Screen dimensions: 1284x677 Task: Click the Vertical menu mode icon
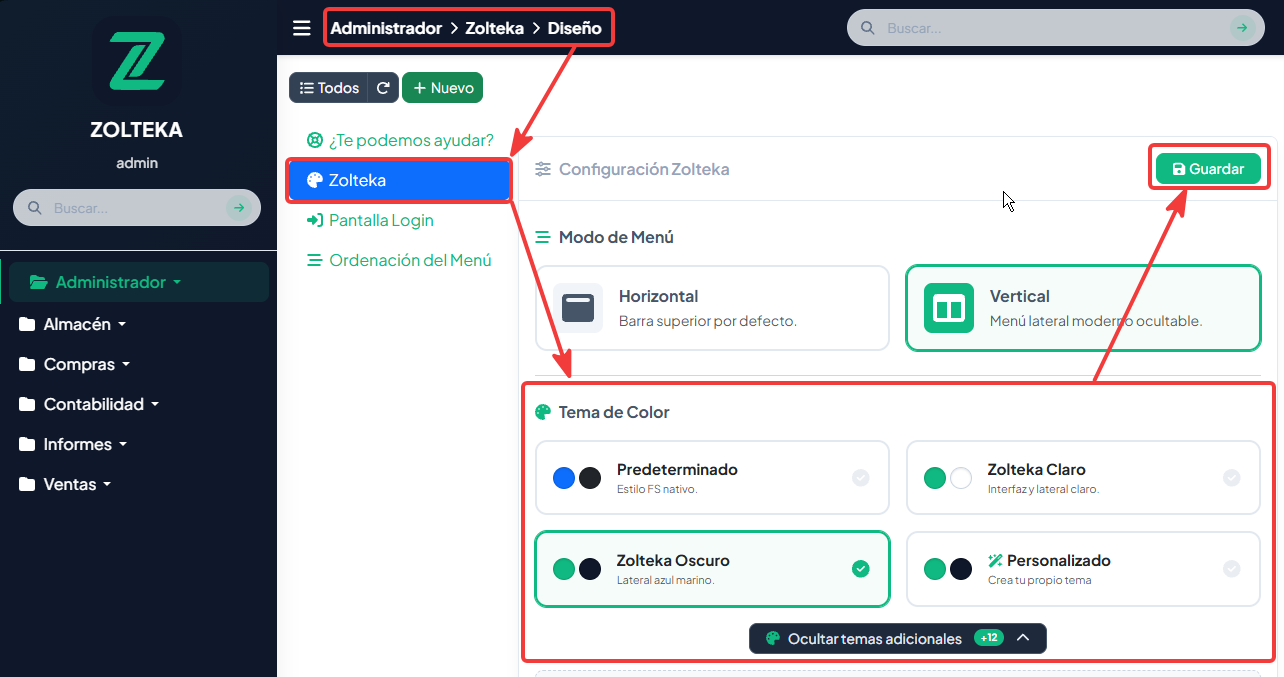point(948,308)
